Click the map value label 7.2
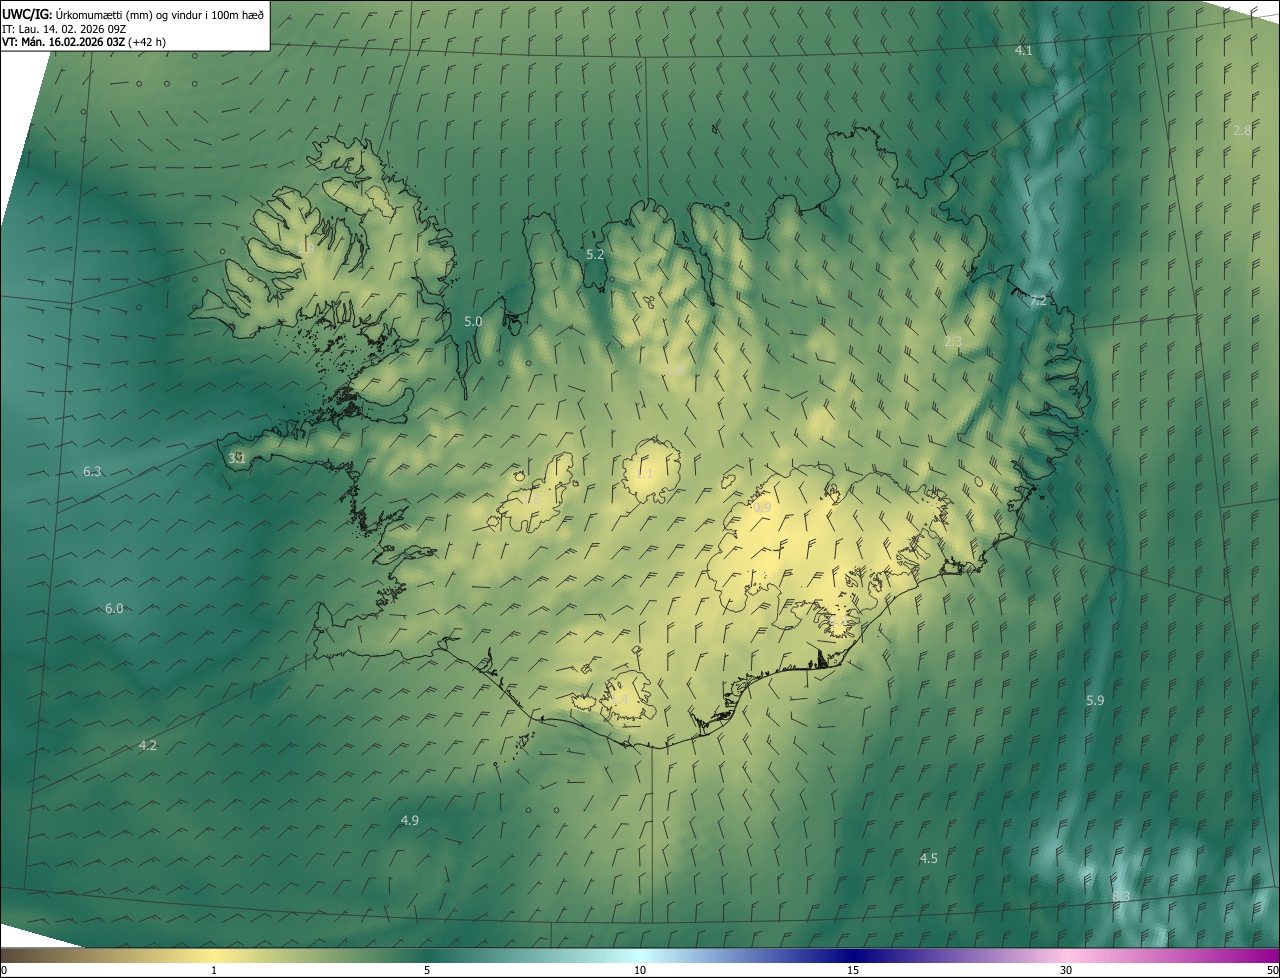This screenshot has width=1280, height=978. pos(1038,301)
